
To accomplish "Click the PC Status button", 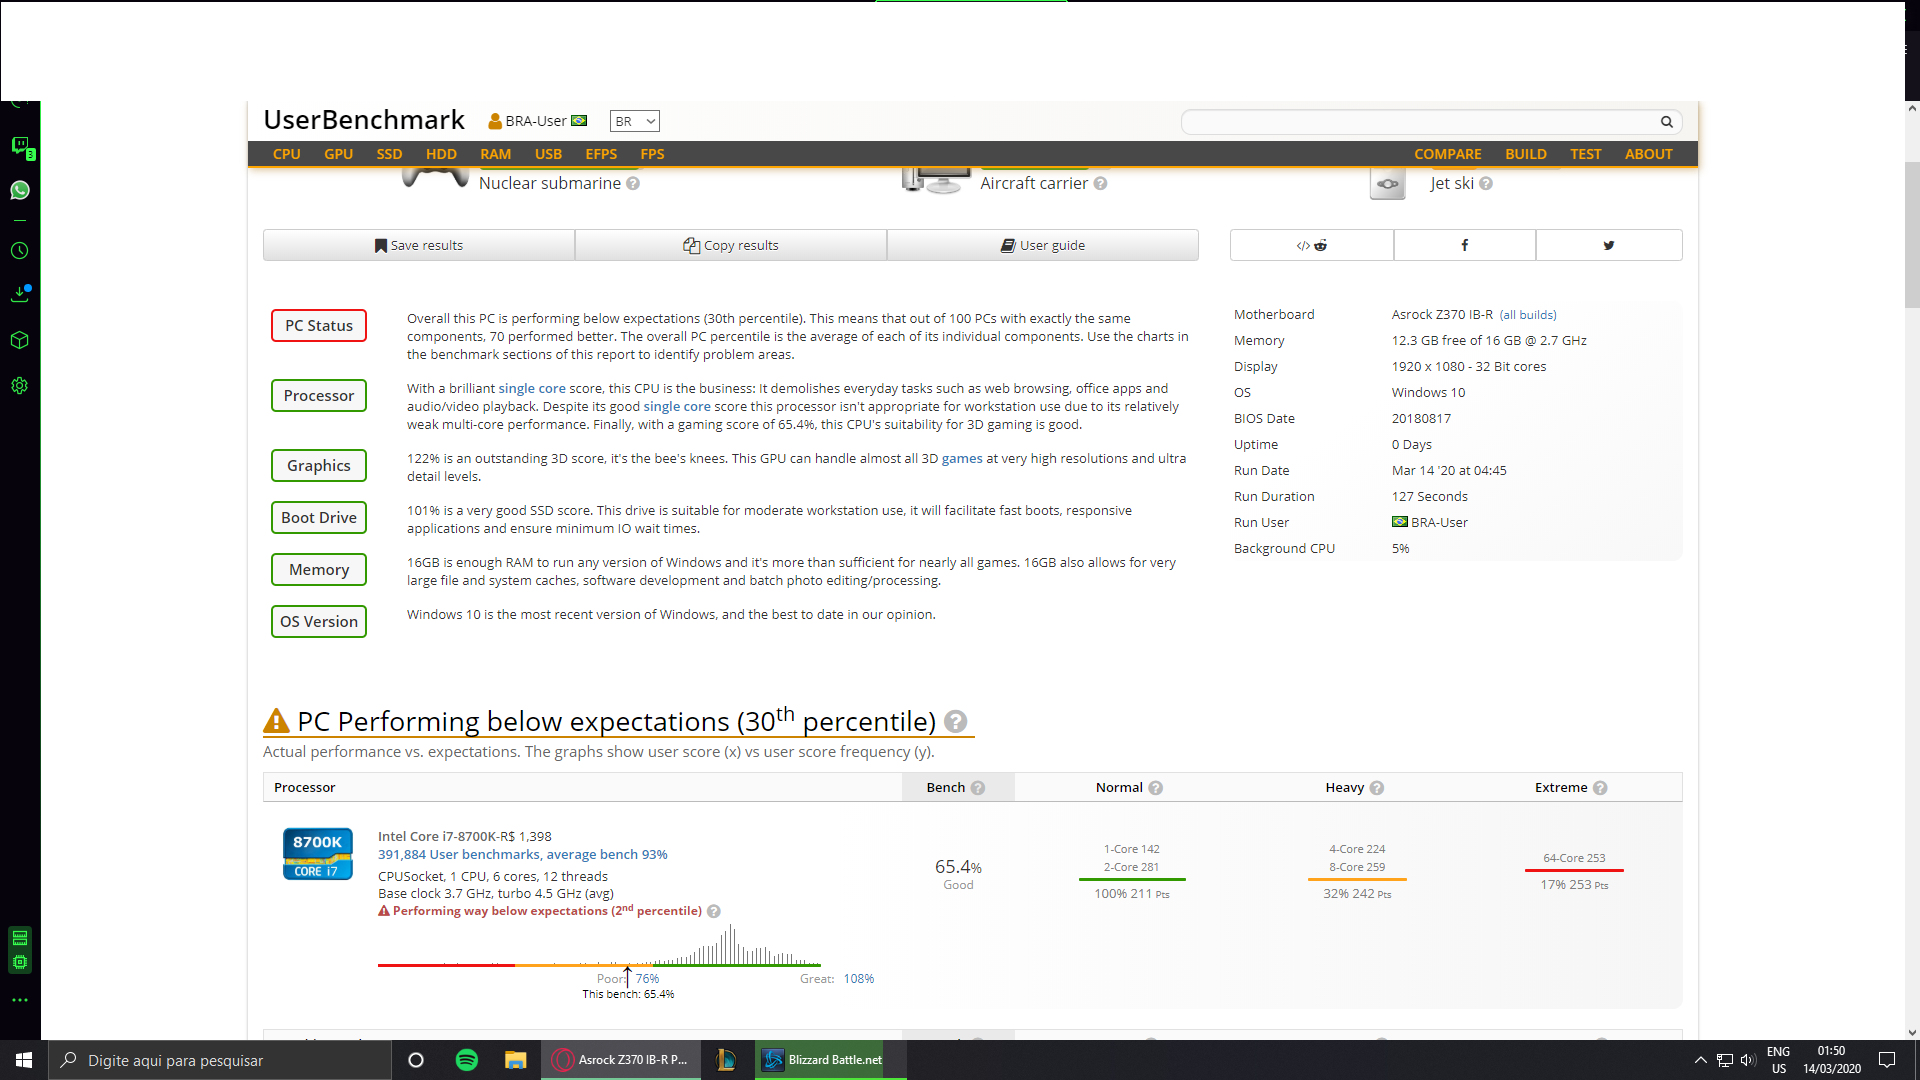I will click(319, 326).
